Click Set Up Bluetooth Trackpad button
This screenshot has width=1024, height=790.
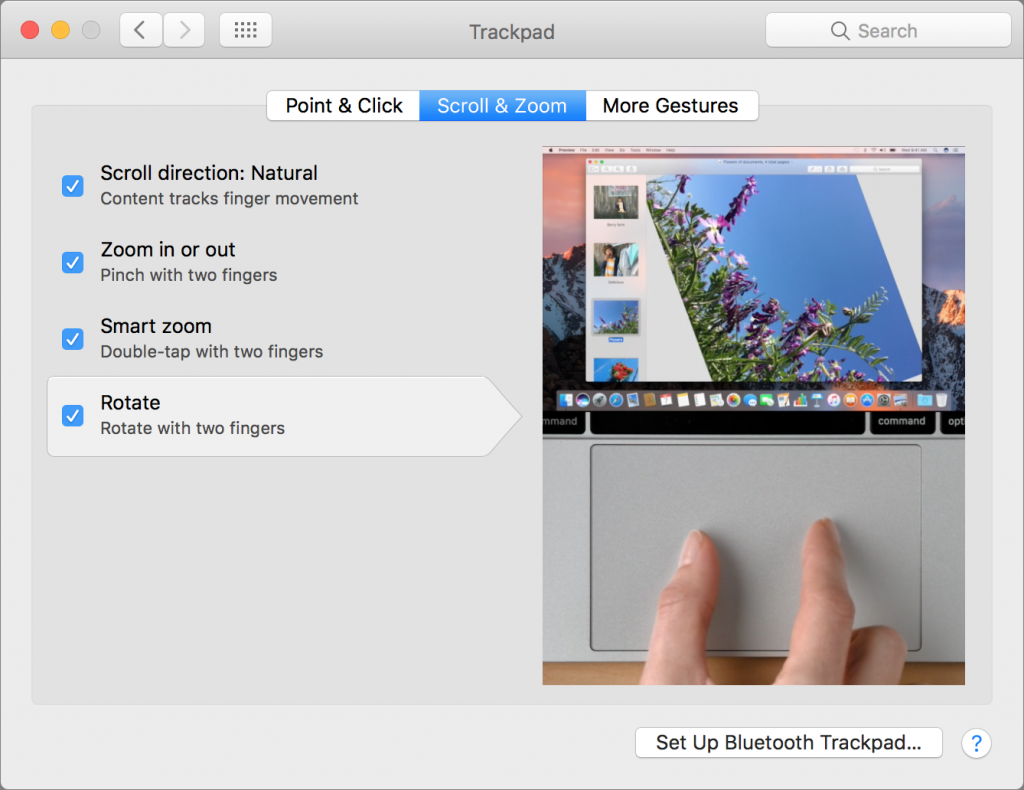788,742
